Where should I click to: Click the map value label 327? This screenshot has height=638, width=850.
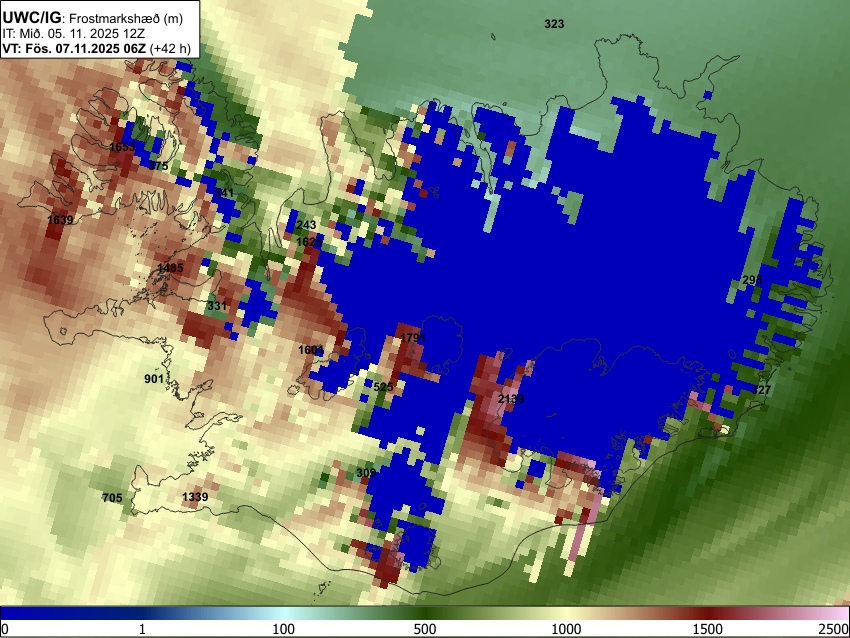pyautogui.click(x=761, y=390)
